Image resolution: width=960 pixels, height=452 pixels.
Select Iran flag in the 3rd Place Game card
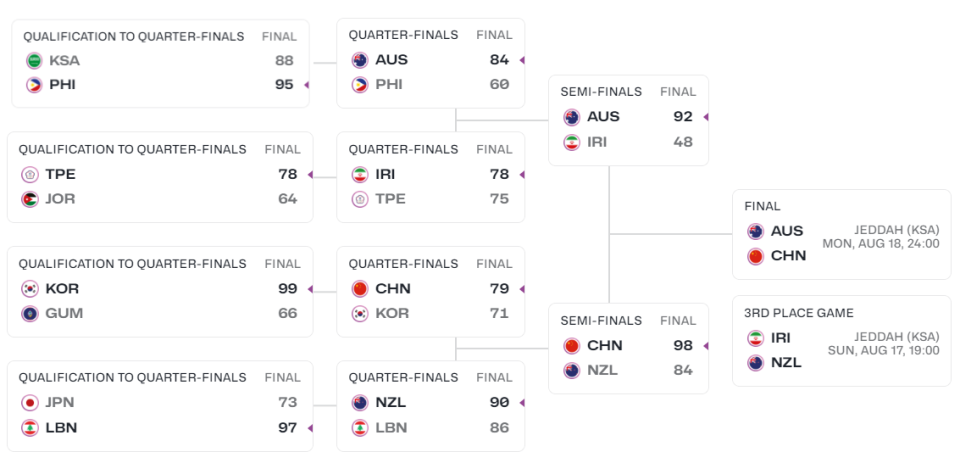click(x=755, y=338)
